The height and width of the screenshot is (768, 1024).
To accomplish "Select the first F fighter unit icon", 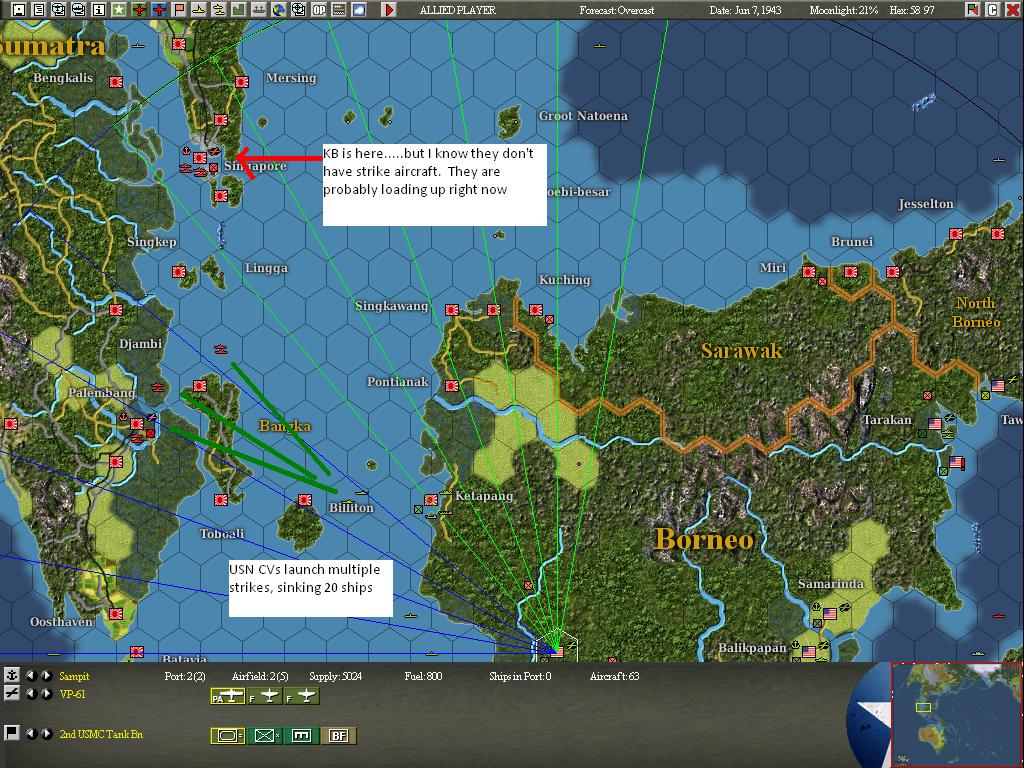I will 265,697.
